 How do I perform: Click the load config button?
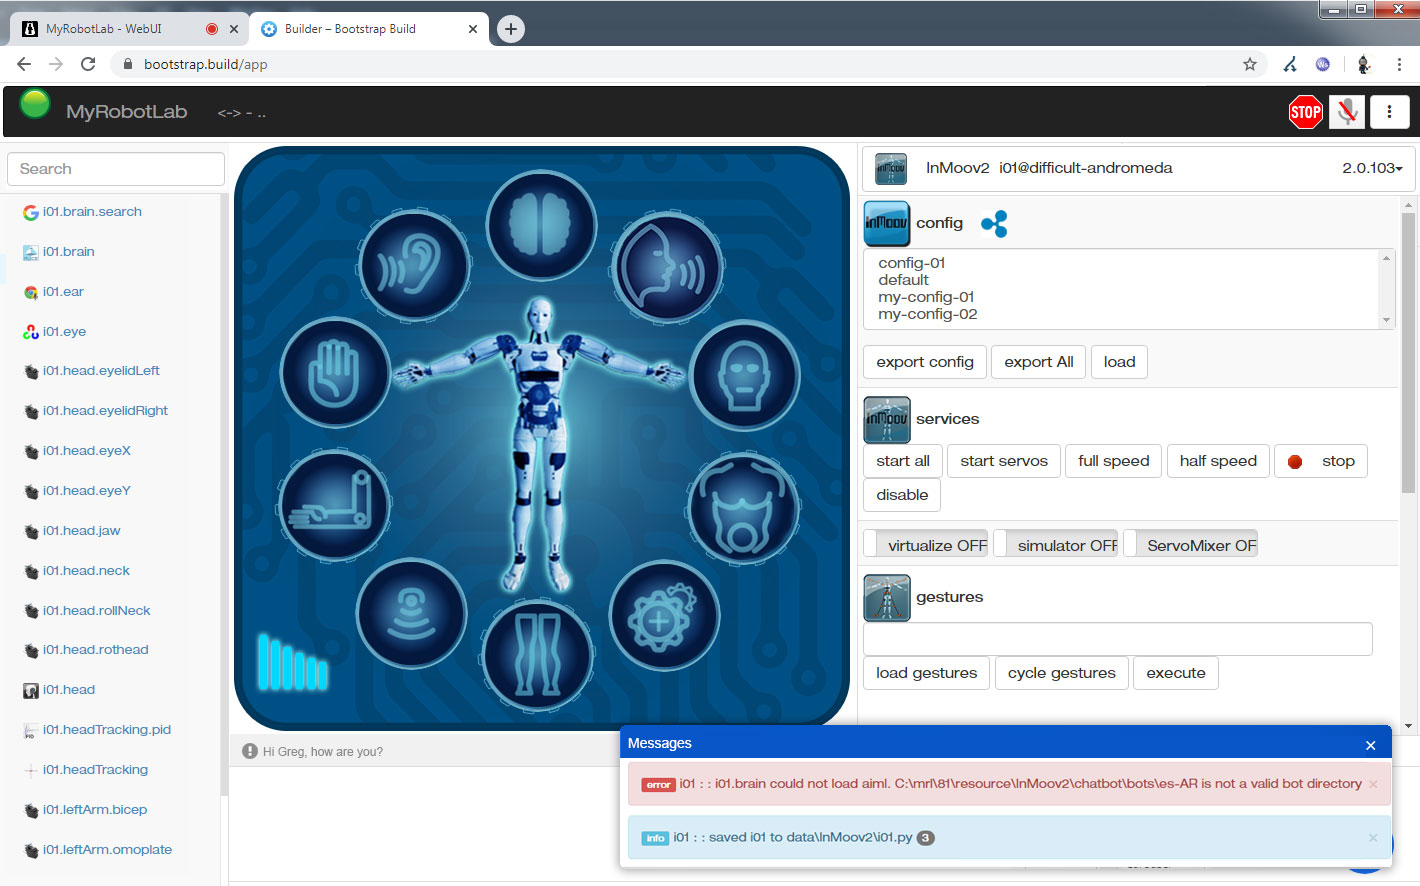[1119, 362]
